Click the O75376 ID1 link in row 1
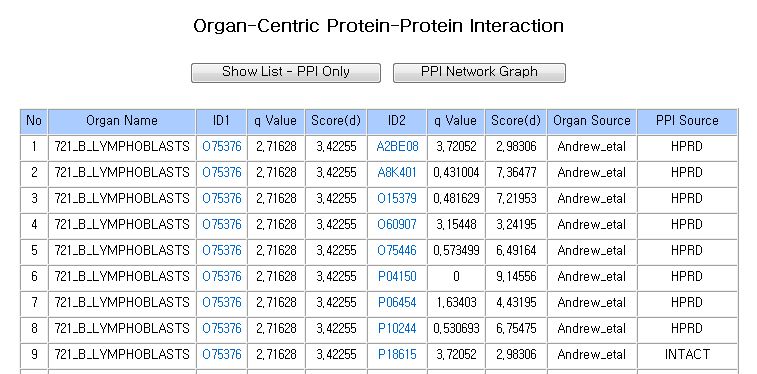The height and width of the screenshot is (374, 757). pos(222,147)
